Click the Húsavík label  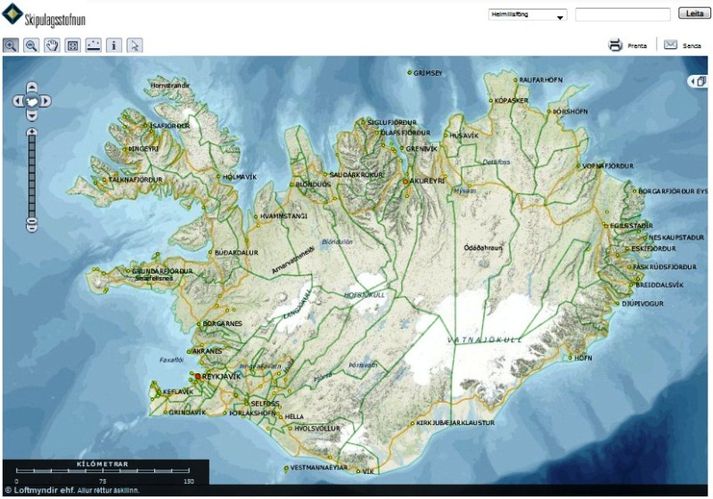(464, 136)
